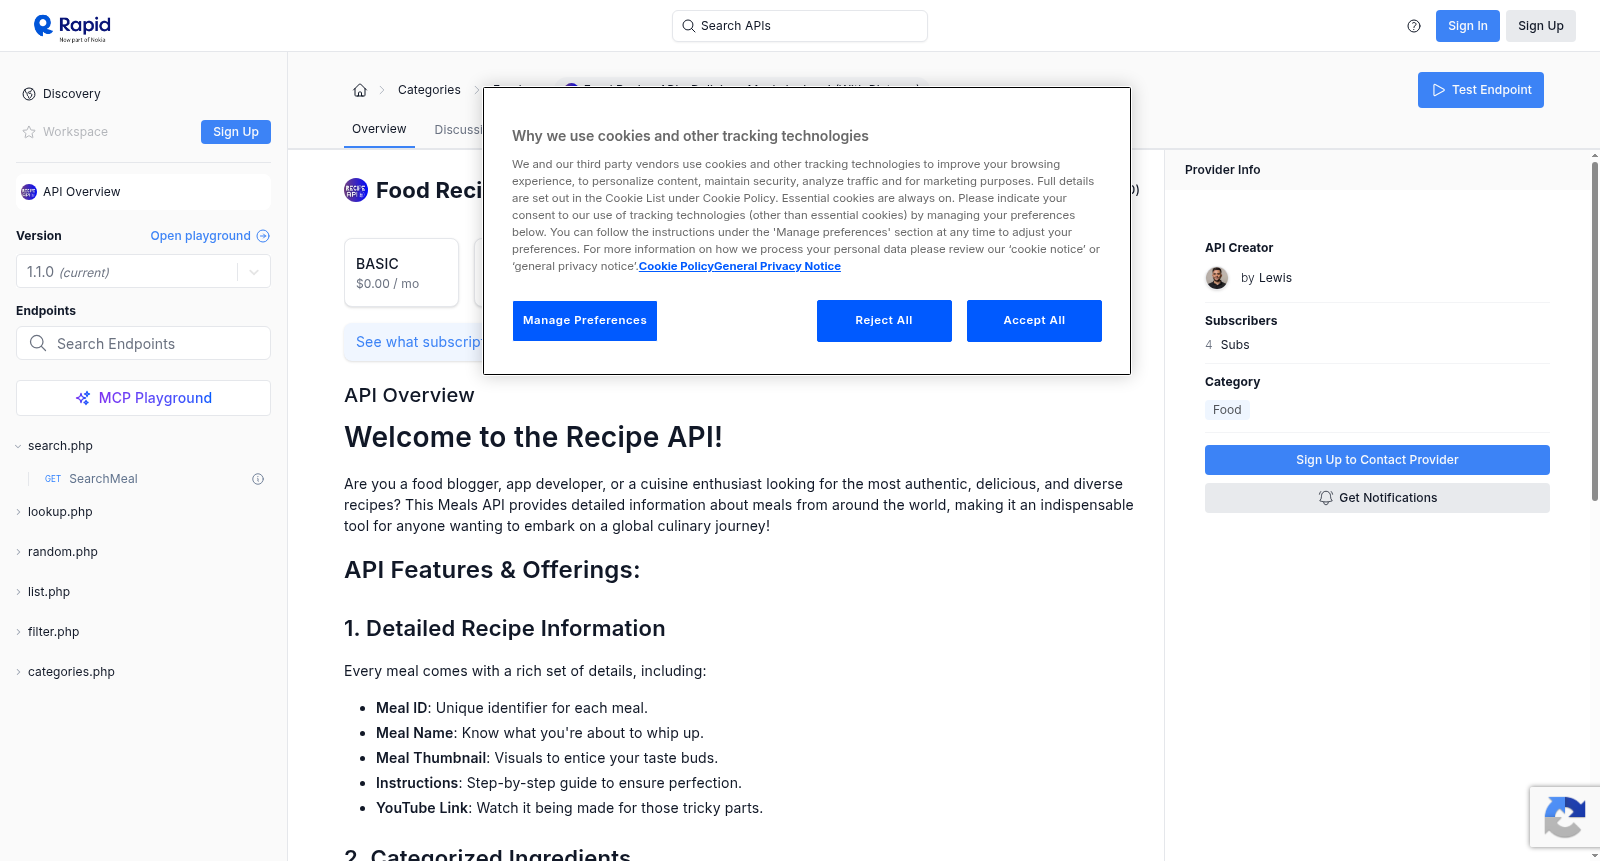The width and height of the screenshot is (1600, 861).
Task: Click the magnifier icon in Search Endpoints
Action: [38, 343]
